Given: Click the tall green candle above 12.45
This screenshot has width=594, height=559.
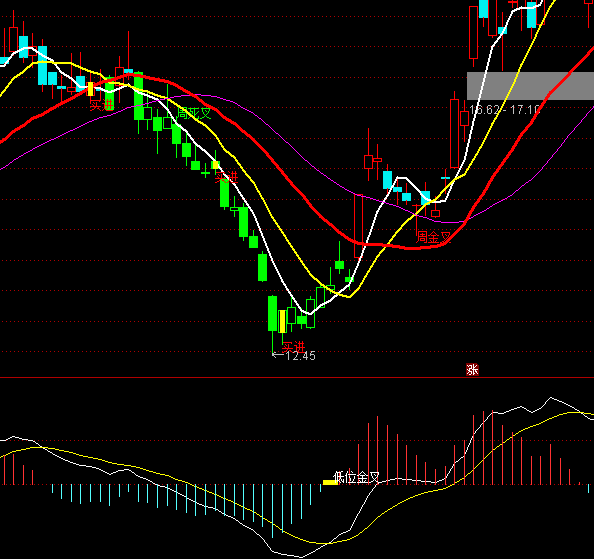Looking at the screenshot, I should click(x=272, y=314).
